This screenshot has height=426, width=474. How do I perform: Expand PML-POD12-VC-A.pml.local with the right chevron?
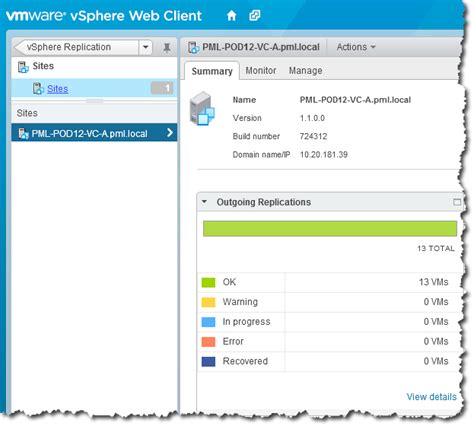170,133
